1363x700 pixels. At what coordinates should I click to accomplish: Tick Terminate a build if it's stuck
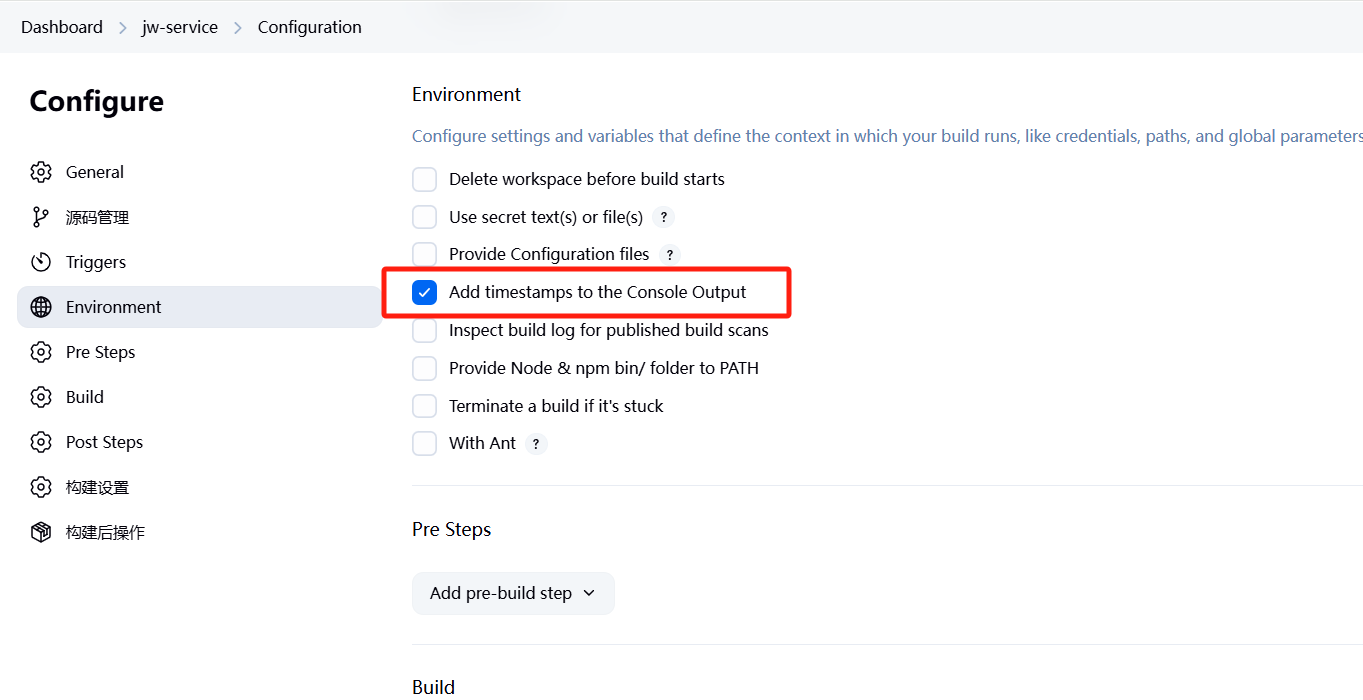(x=425, y=406)
